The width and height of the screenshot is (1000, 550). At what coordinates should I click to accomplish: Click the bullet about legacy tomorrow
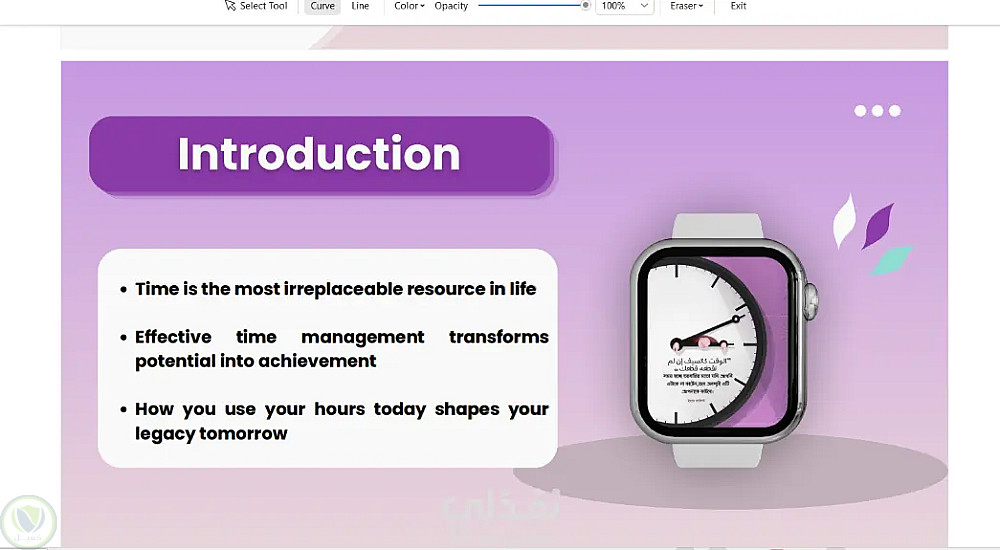click(x=334, y=421)
